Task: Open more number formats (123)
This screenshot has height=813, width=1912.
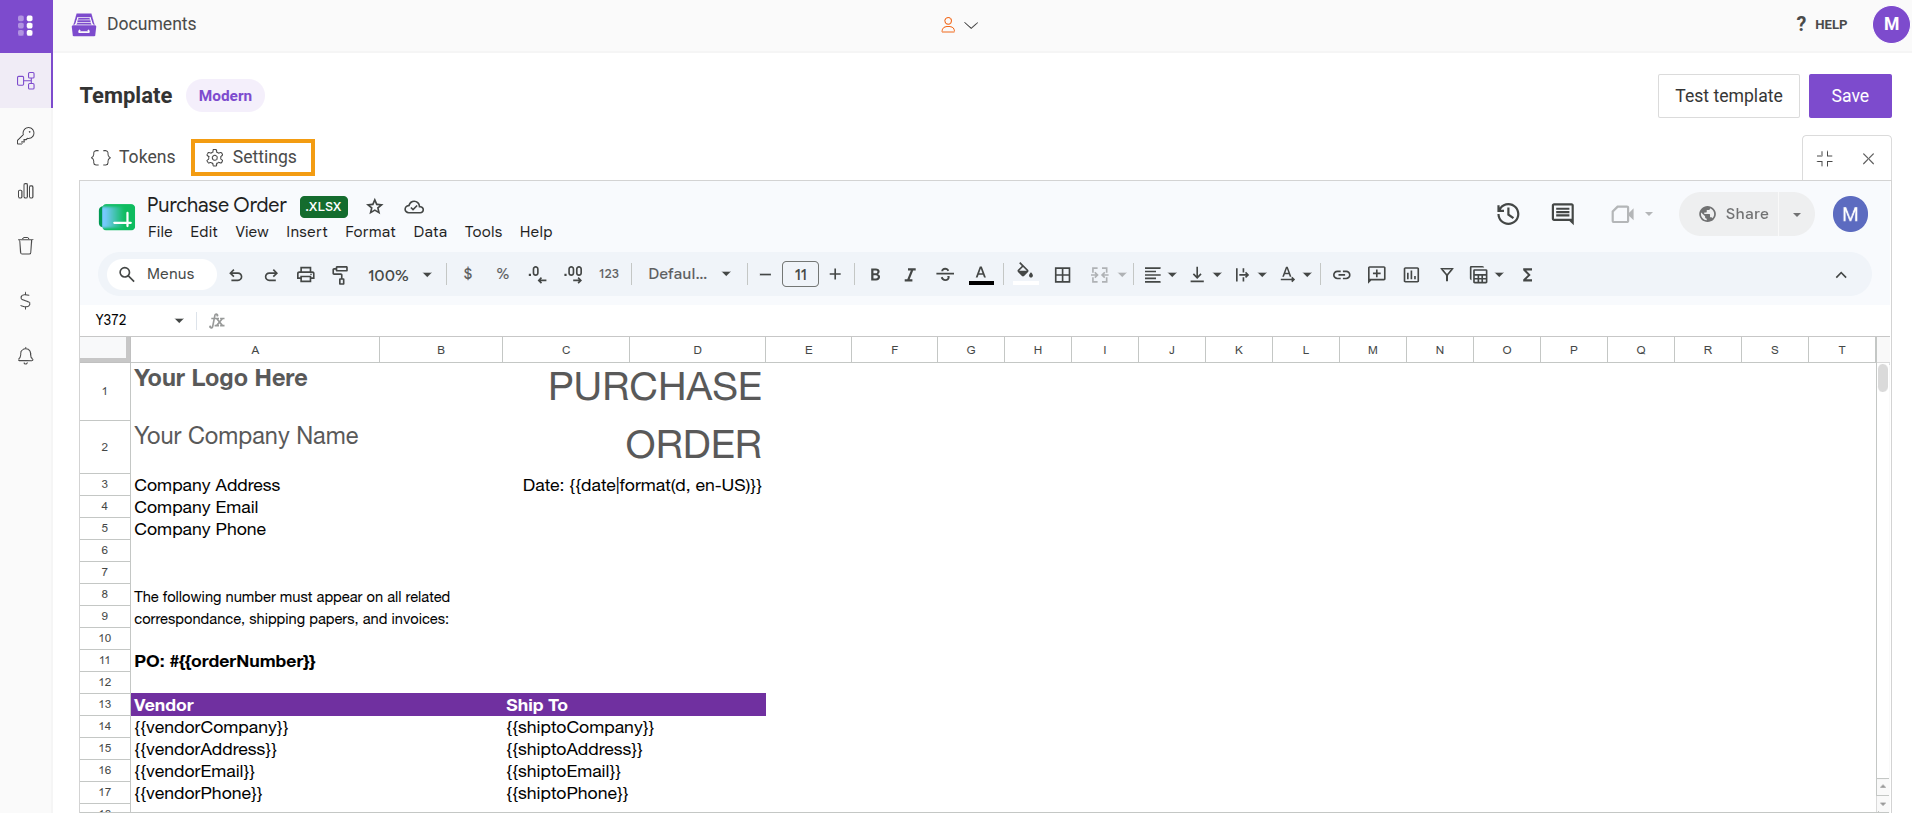Action: [609, 274]
